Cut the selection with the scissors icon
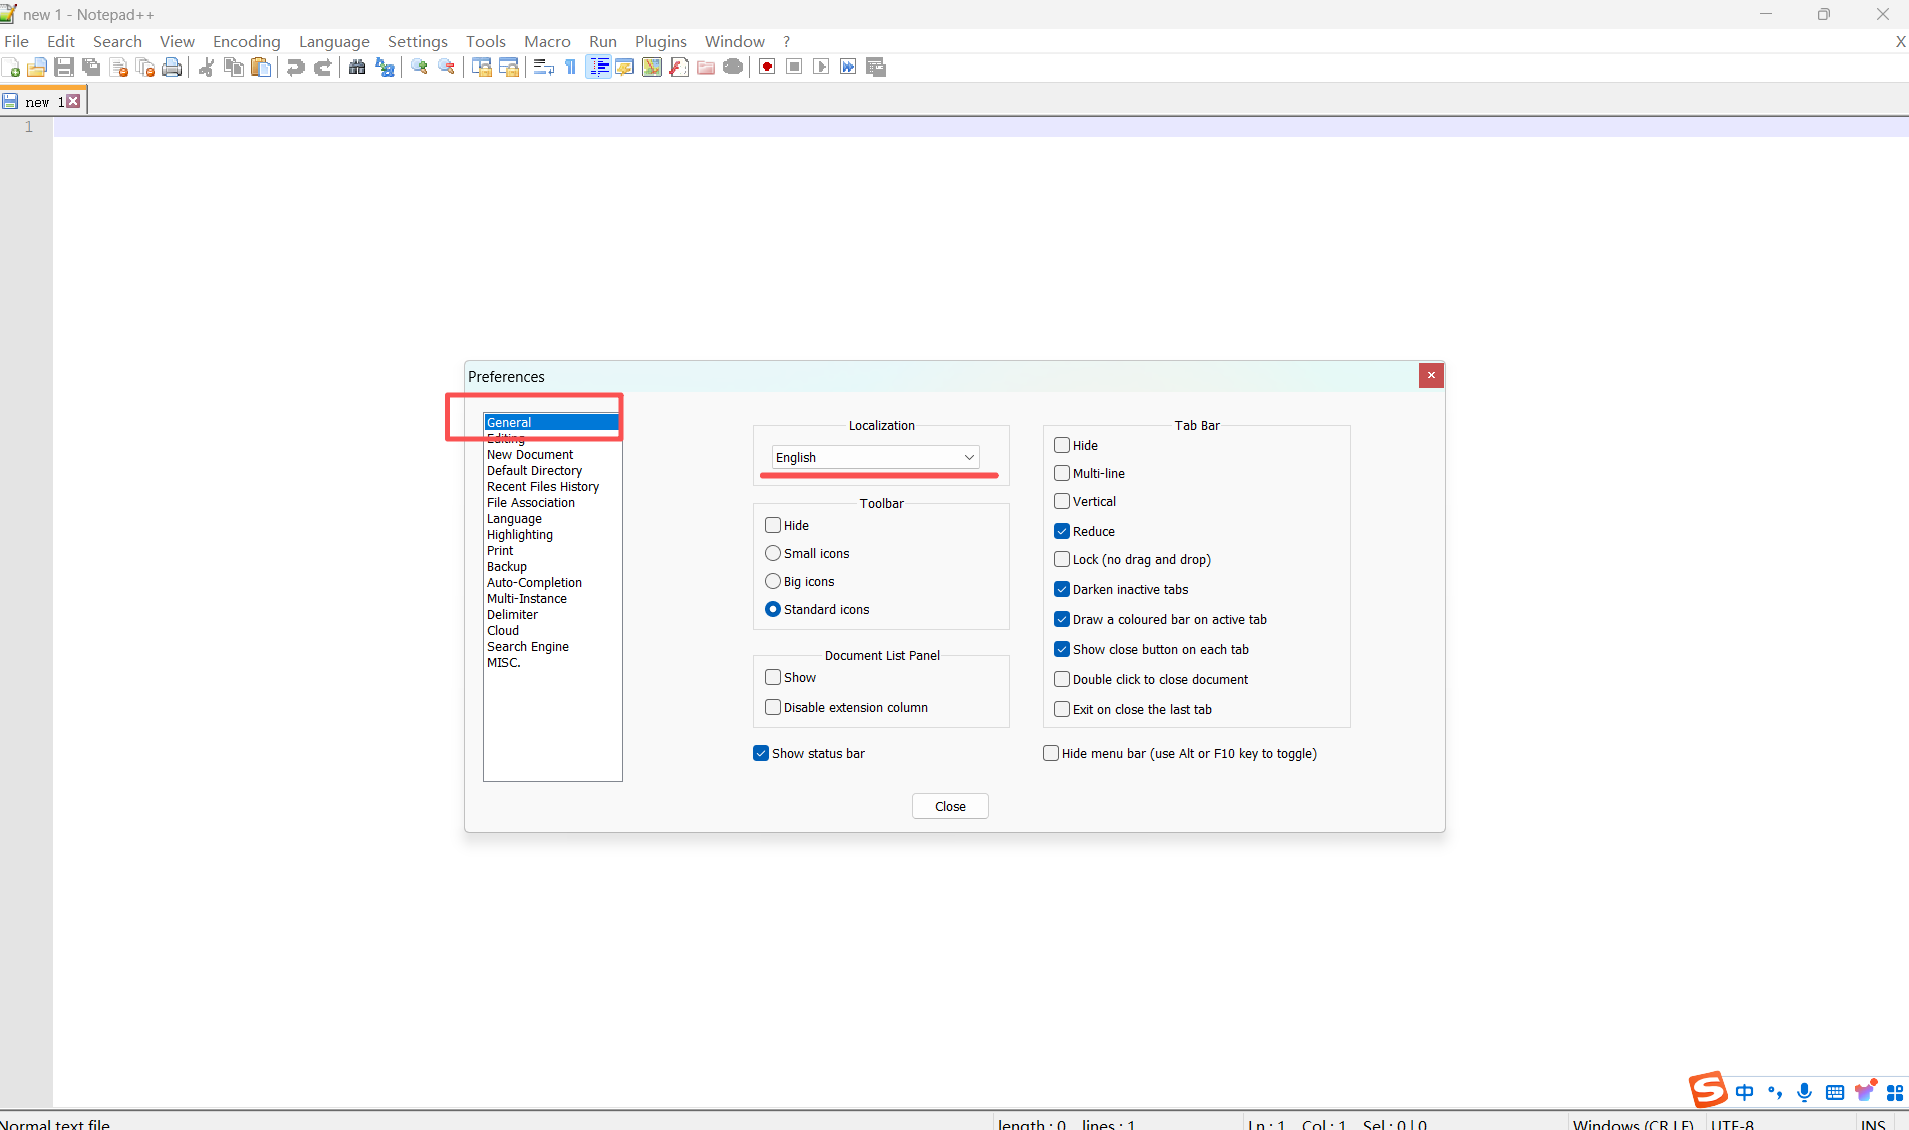1909x1130 pixels. tap(207, 67)
